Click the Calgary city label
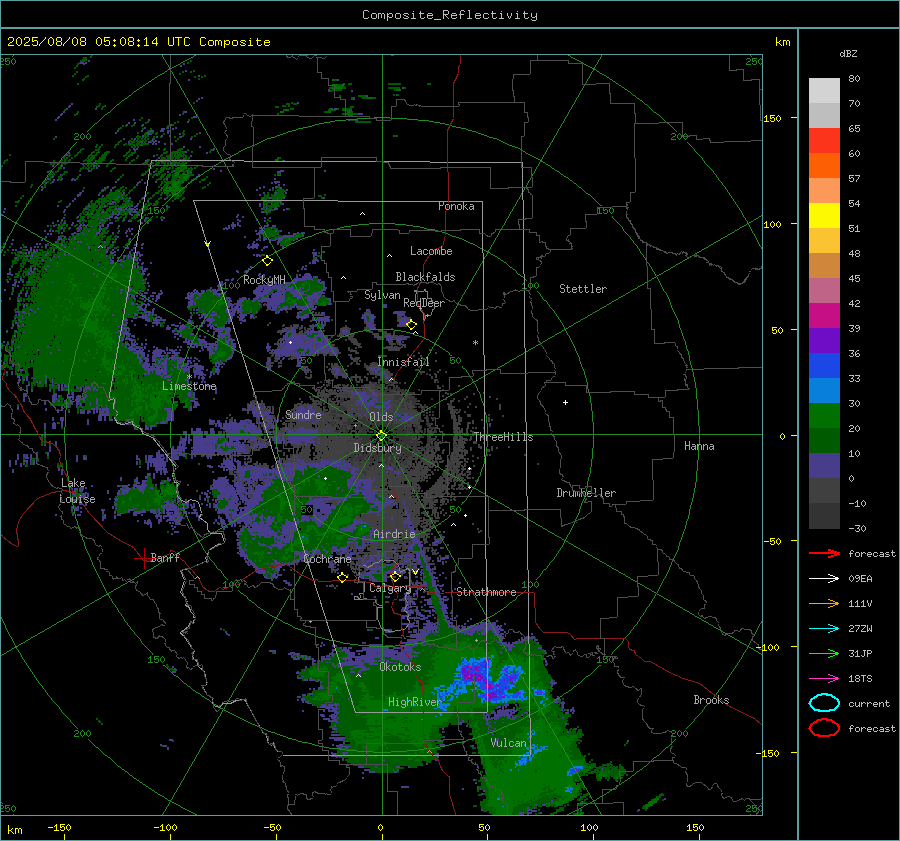This screenshot has width=900, height=841. pyautogui.click(x=390, y=588)
